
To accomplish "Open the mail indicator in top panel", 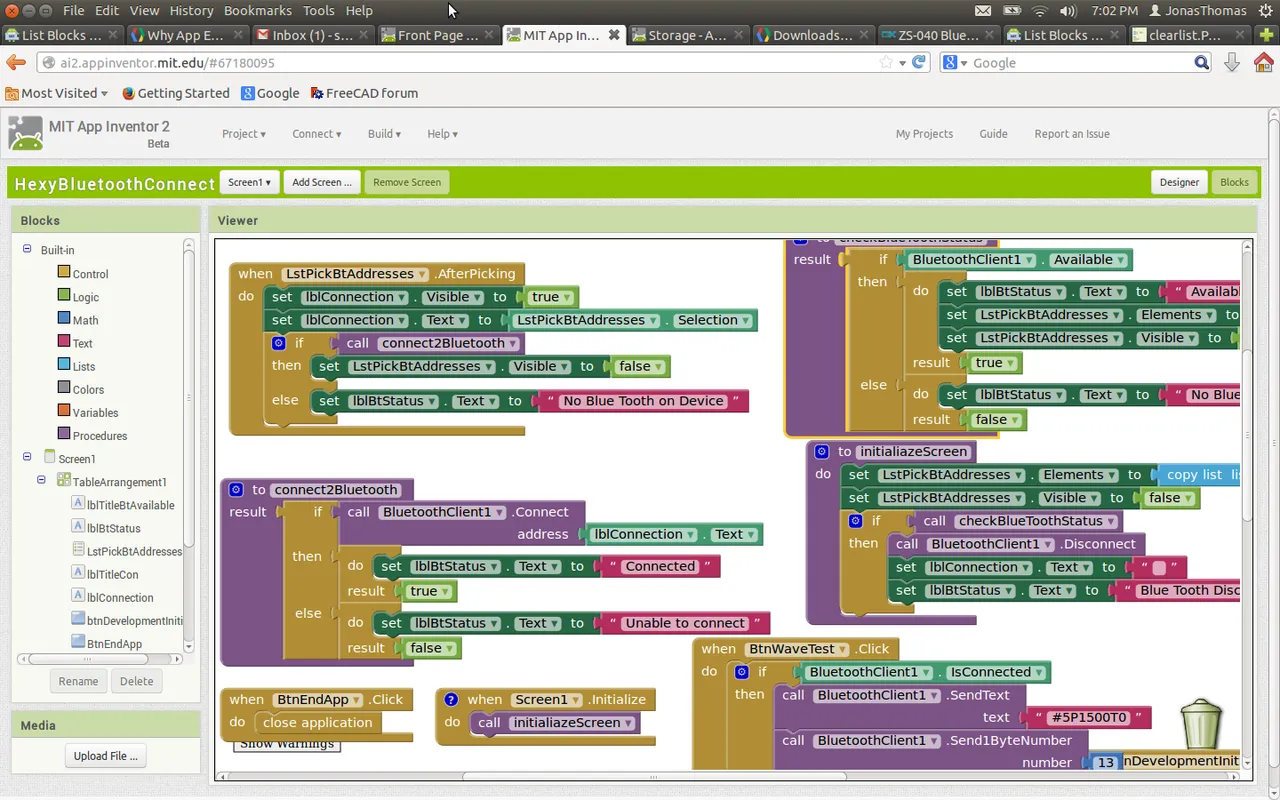I will tap(983, 11).
